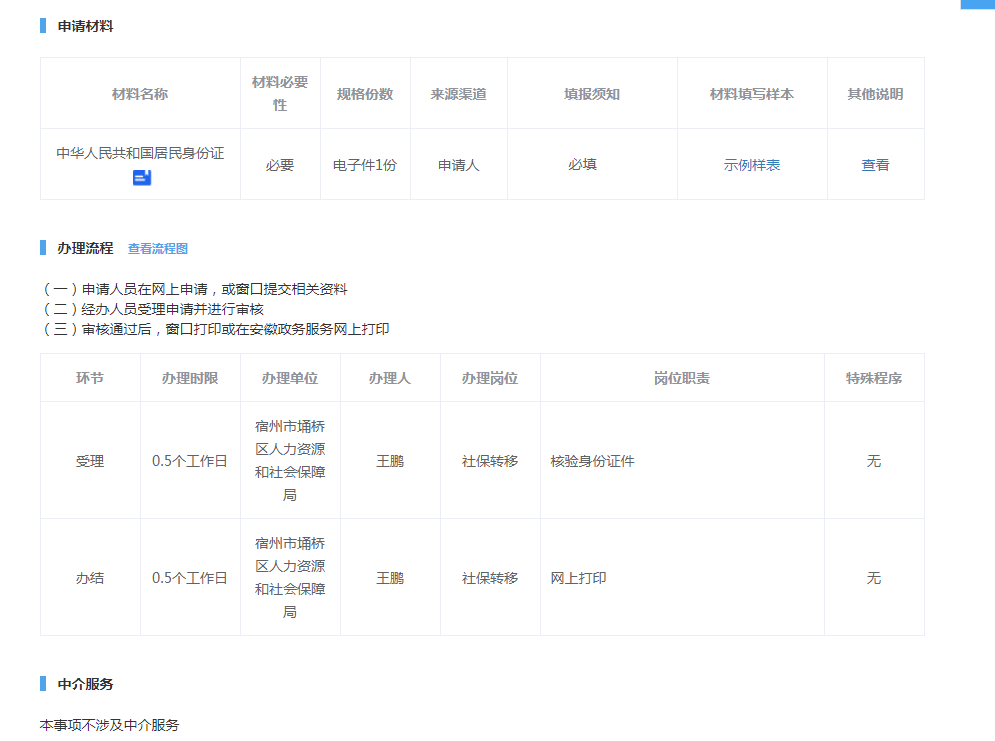Select the 办理流程 section heading

point(85,248)
